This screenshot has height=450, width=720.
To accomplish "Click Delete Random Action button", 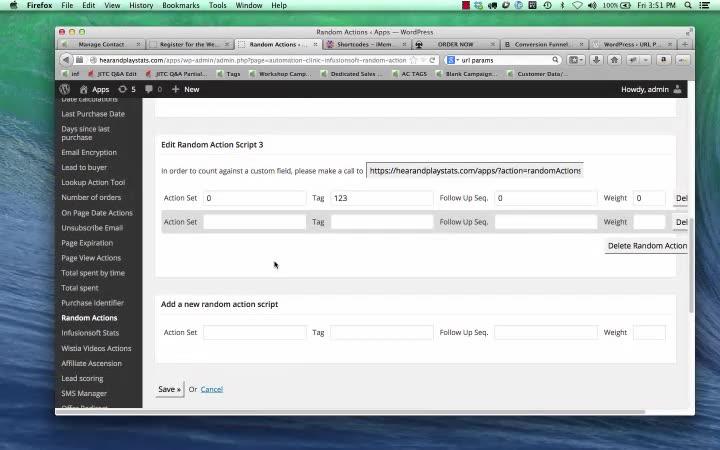I will (x=646, y=246).
